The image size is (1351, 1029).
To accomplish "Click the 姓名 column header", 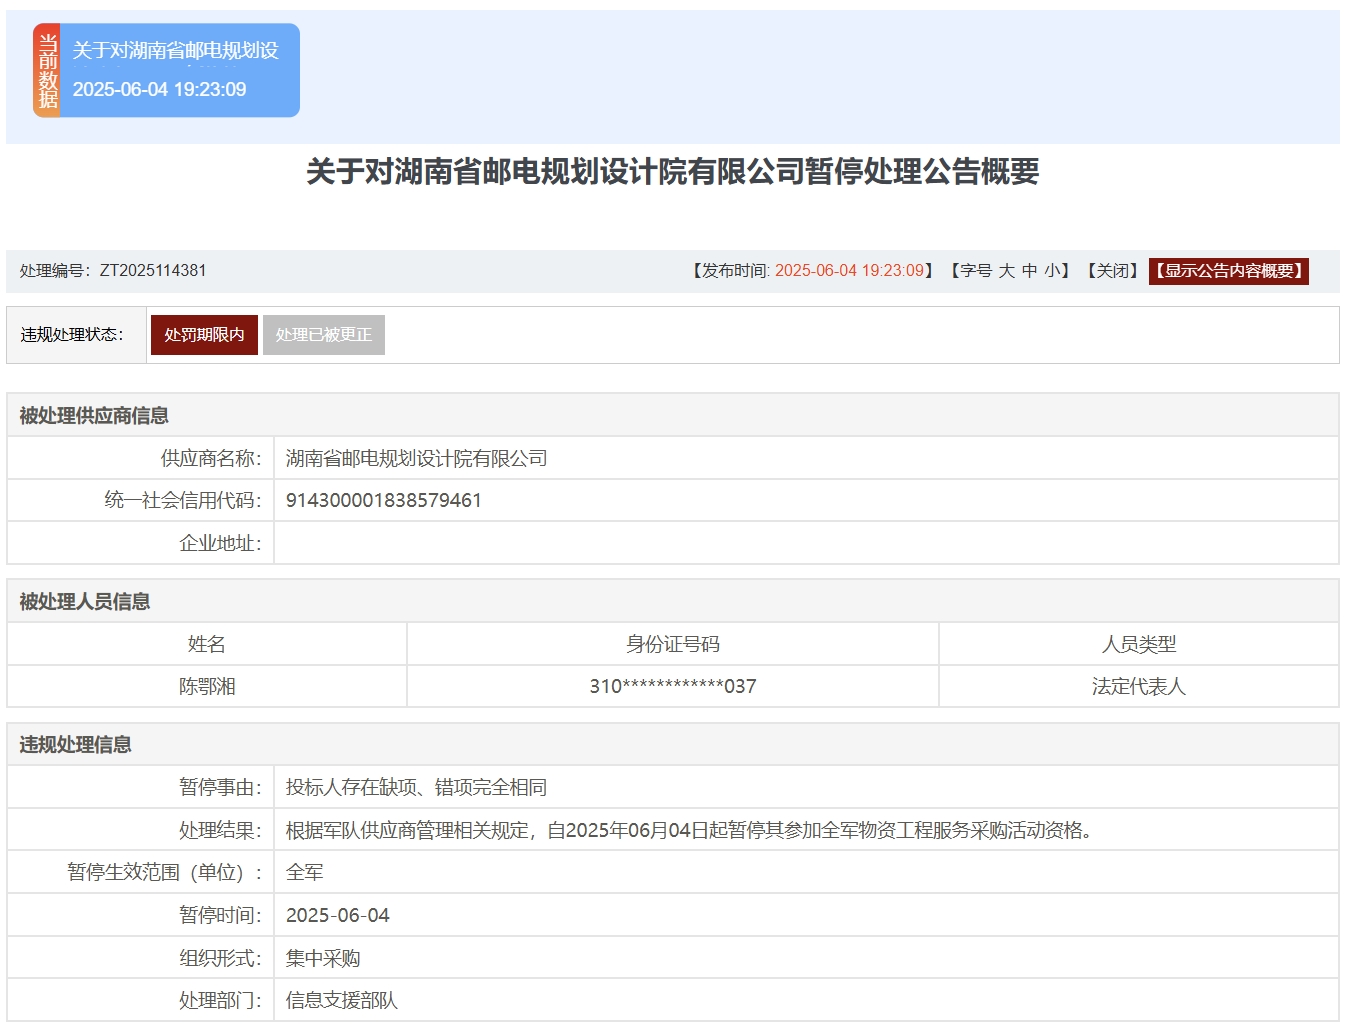I will tap(207, 645).
